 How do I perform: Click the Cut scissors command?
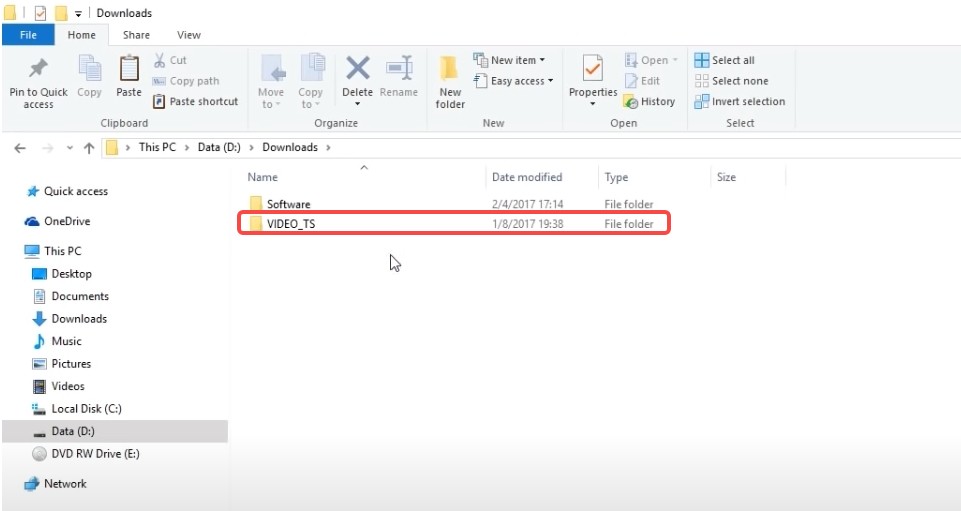(x=170, y=60)
